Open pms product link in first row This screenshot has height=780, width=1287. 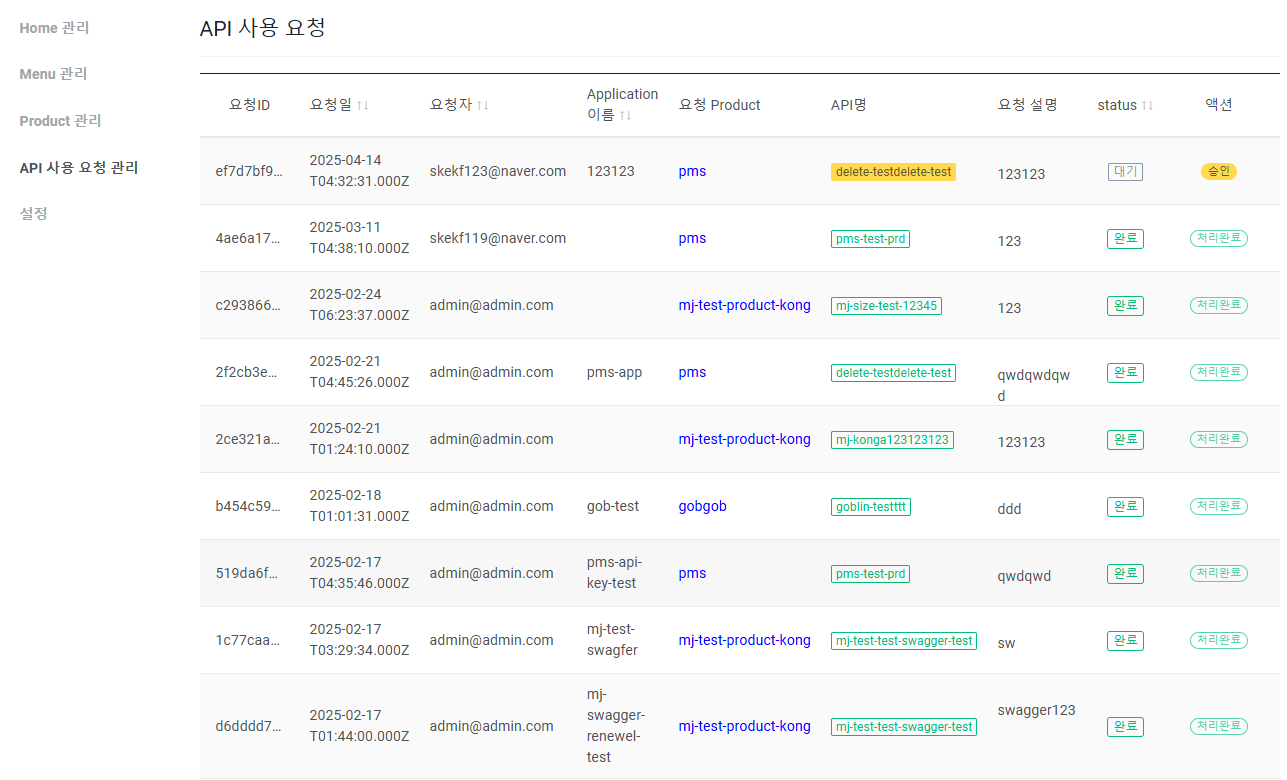(692, 171)
